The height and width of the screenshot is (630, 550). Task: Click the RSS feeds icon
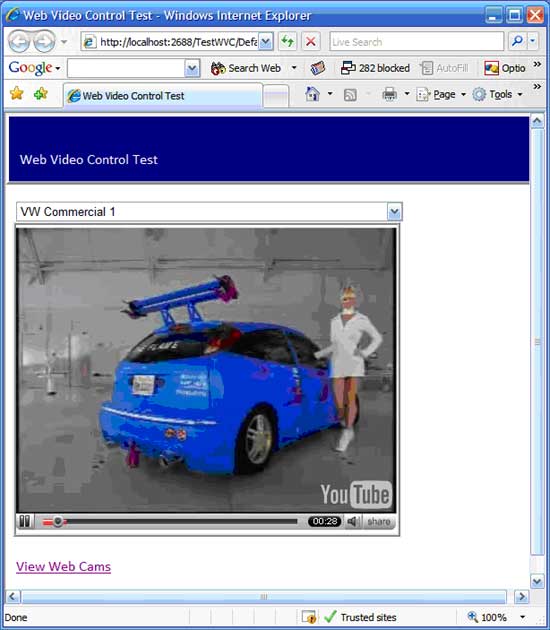click(350, 95)
